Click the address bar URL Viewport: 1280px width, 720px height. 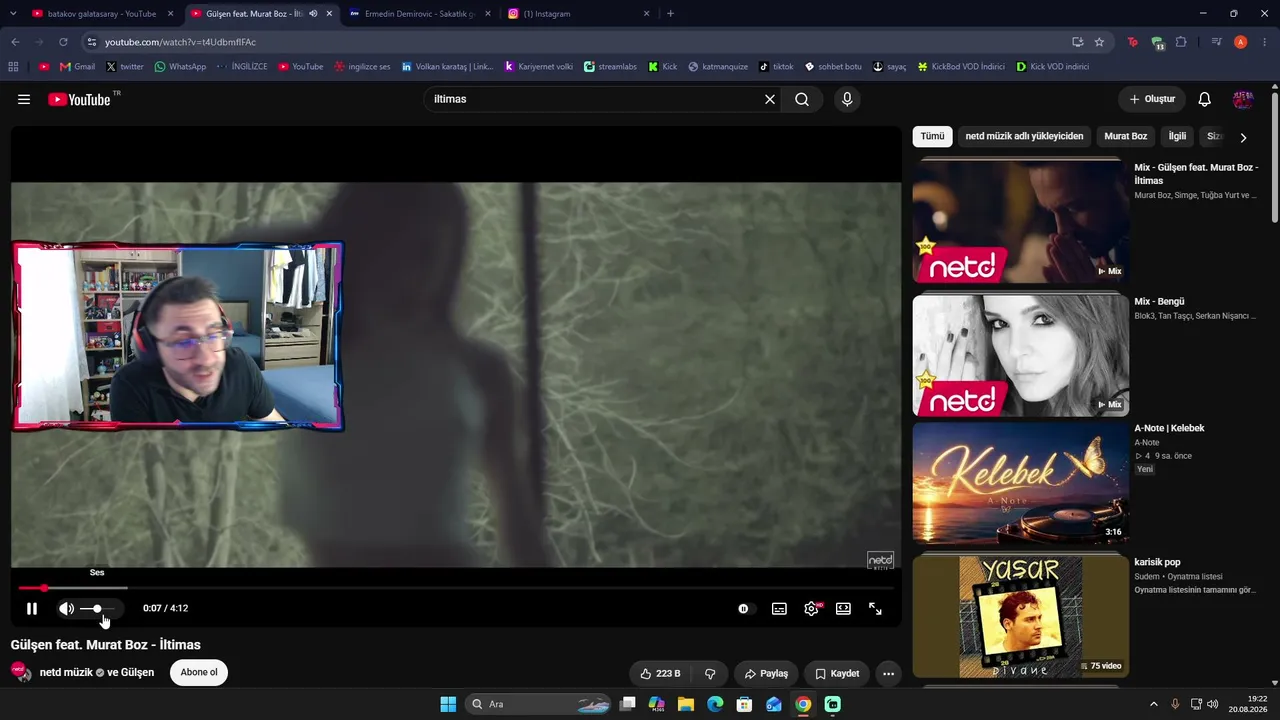[180, 42]
